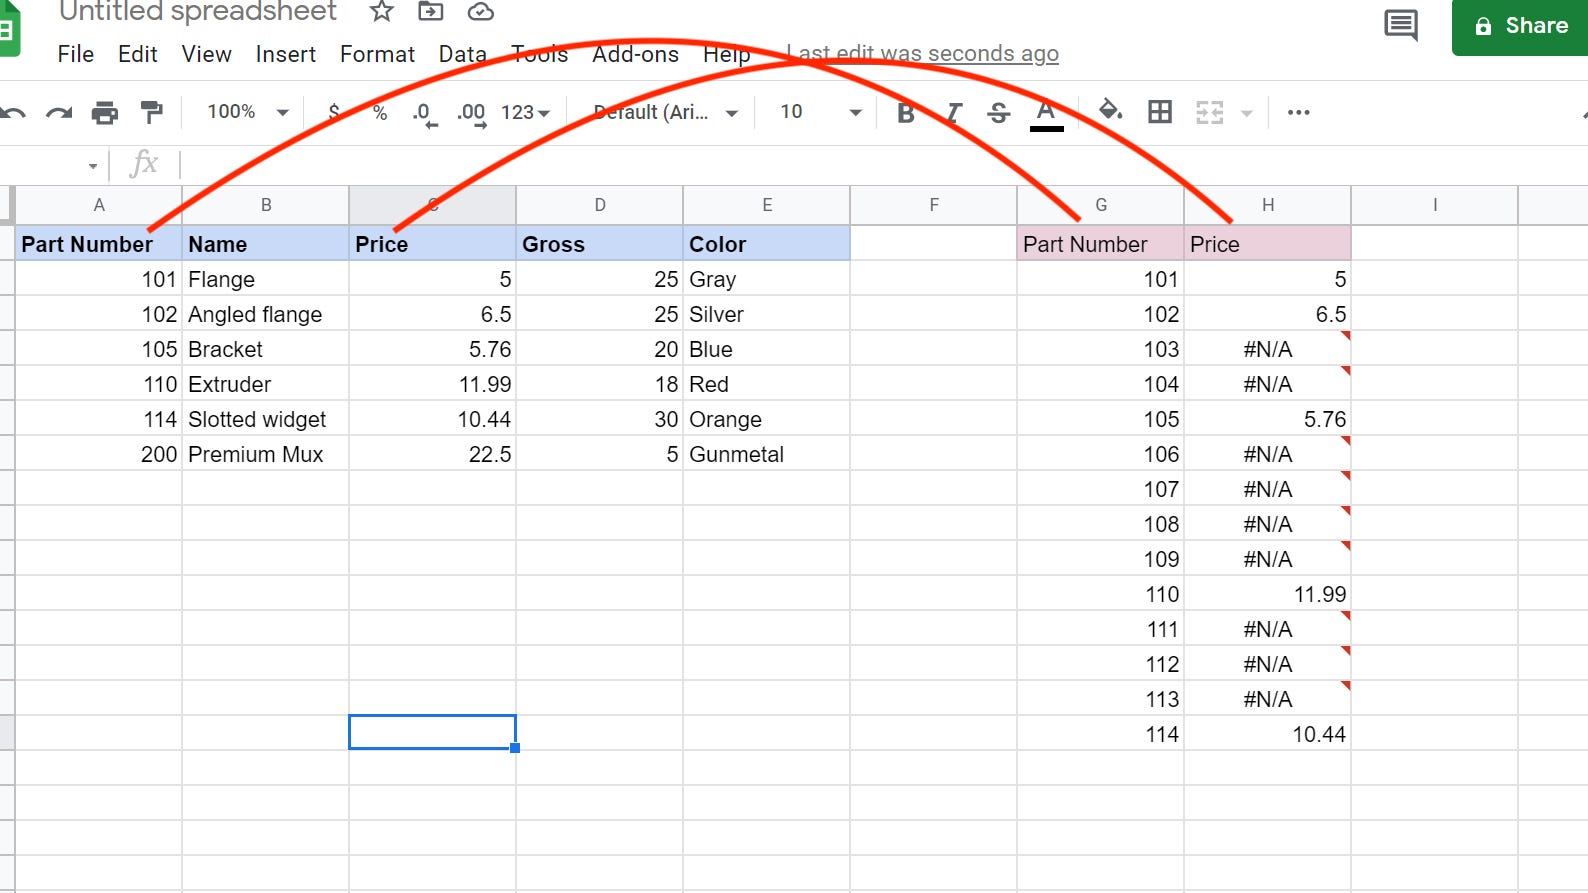Open the Data menu
1588x893 pixels.
click(x=462, y=54)
